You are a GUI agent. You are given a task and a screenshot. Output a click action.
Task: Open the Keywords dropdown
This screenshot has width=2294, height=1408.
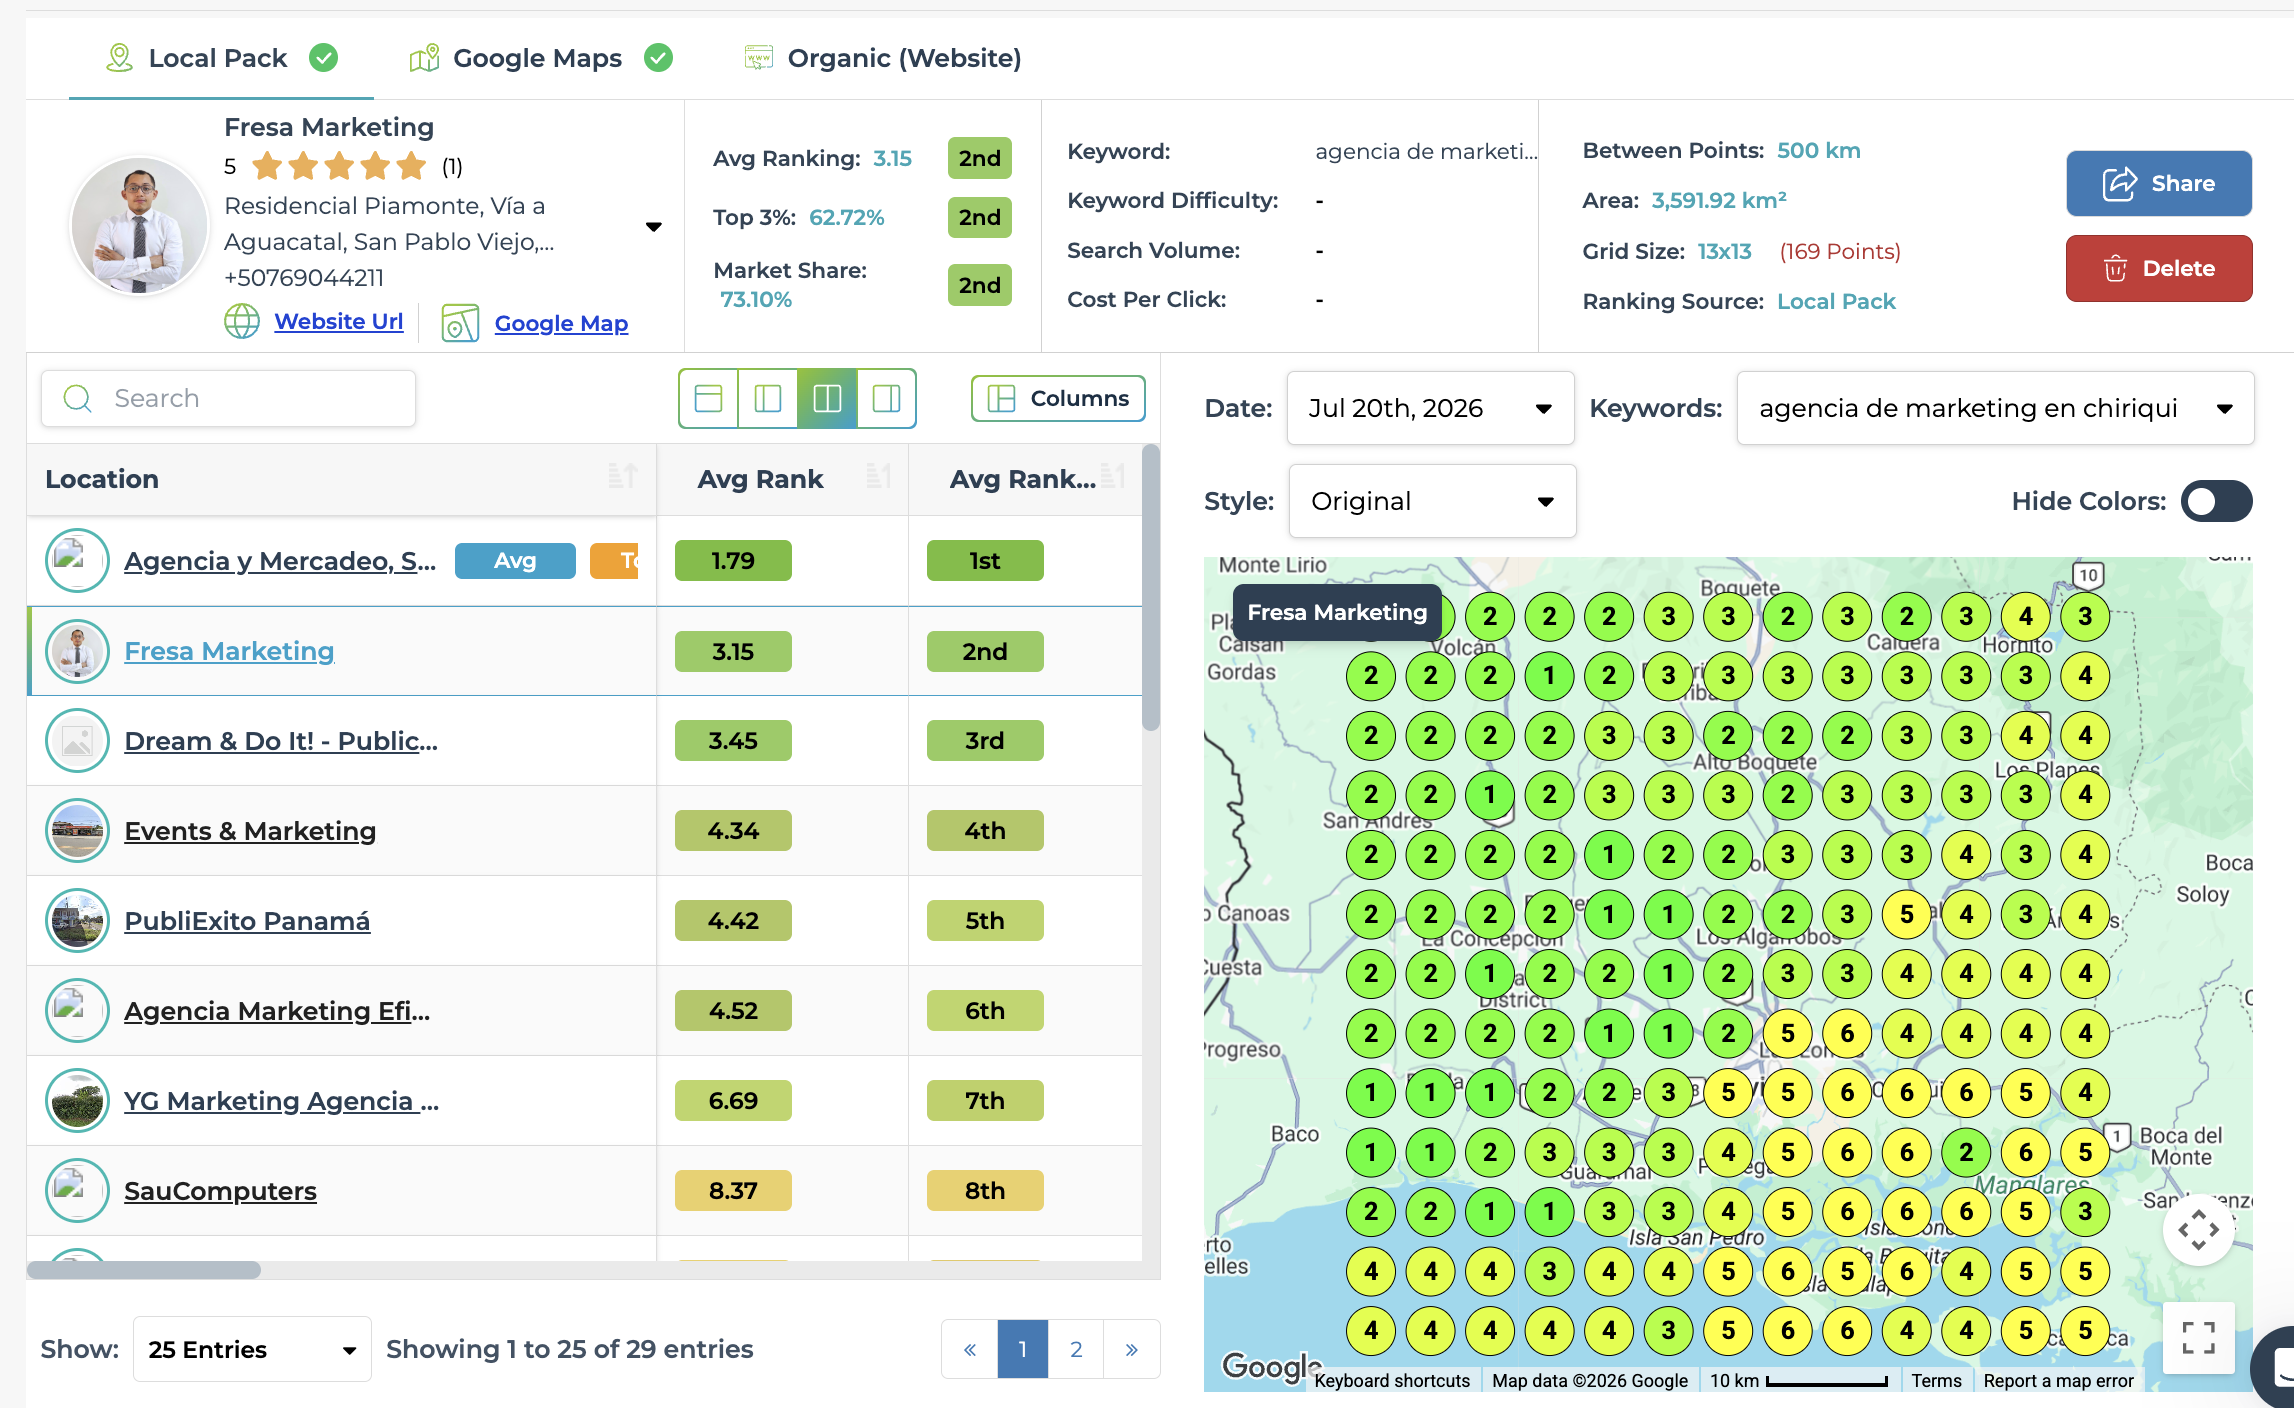pos(1995,408)
